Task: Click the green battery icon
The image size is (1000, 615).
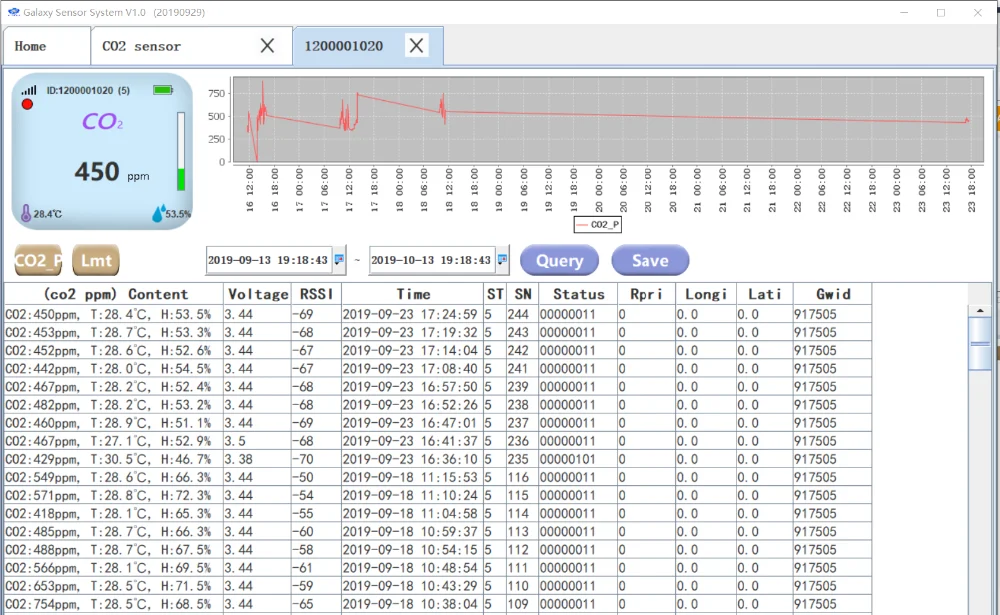Action: point(163,90)
